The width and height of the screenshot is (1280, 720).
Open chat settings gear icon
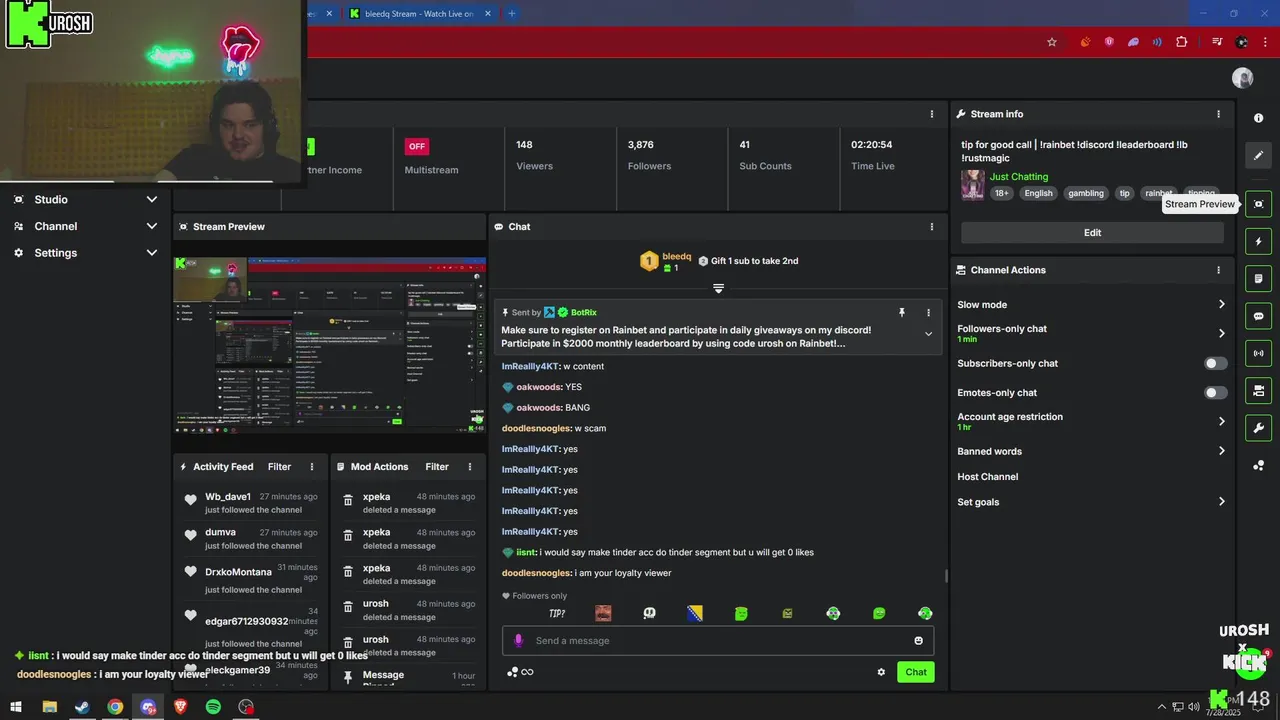(881, 672)
